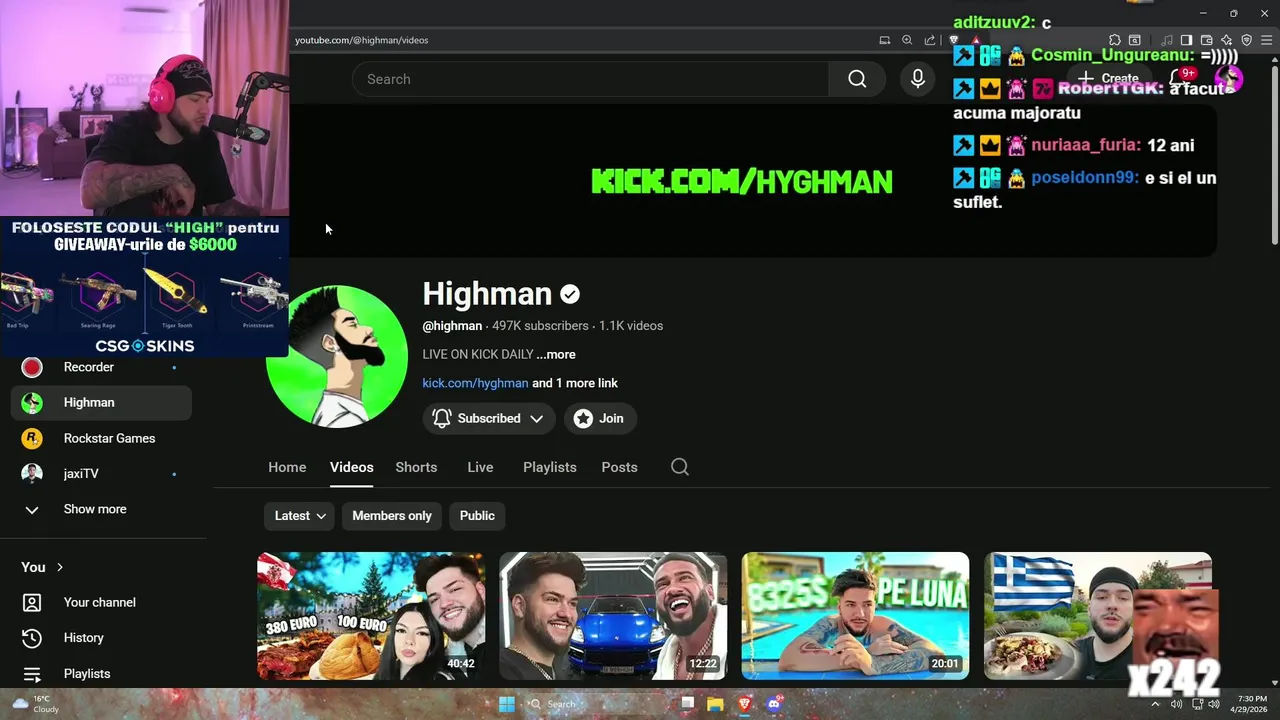Open History in sidebar
Viewport: 1280px width, 720px height.
pos(101,638)
